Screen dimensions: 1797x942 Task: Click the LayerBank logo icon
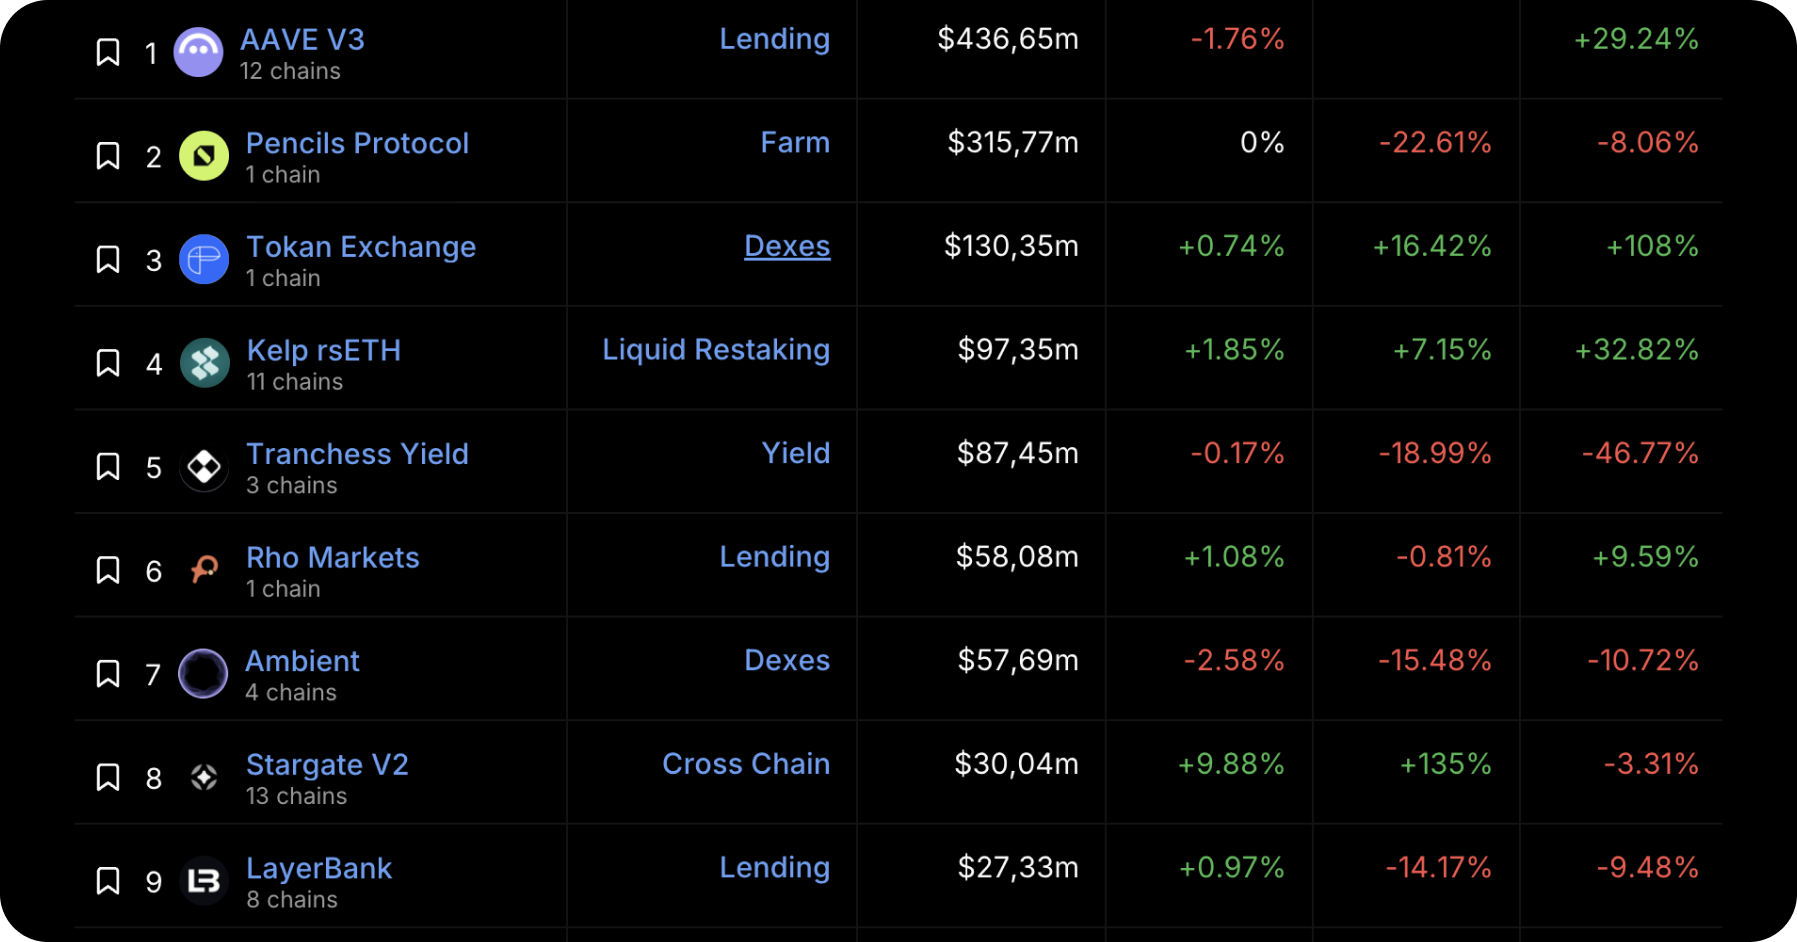[x=204, y=881]
